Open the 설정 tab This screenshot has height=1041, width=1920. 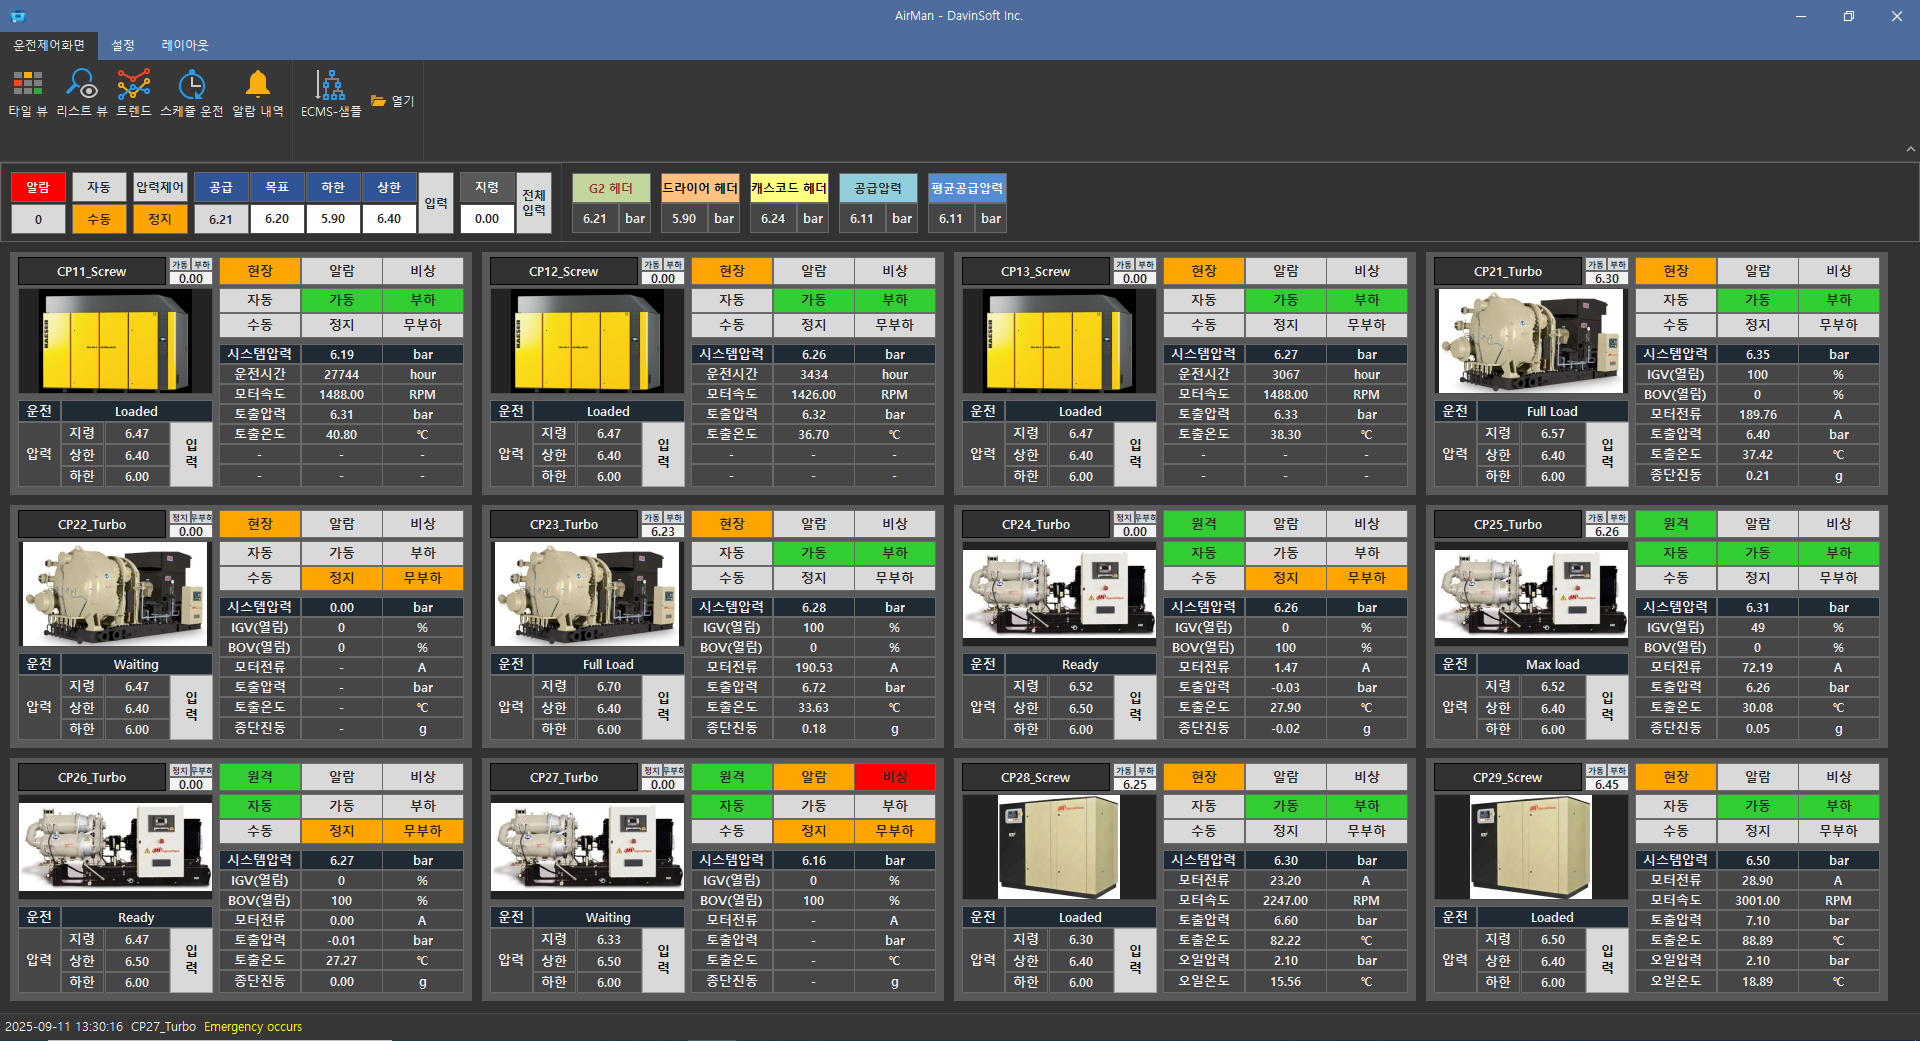122,45
